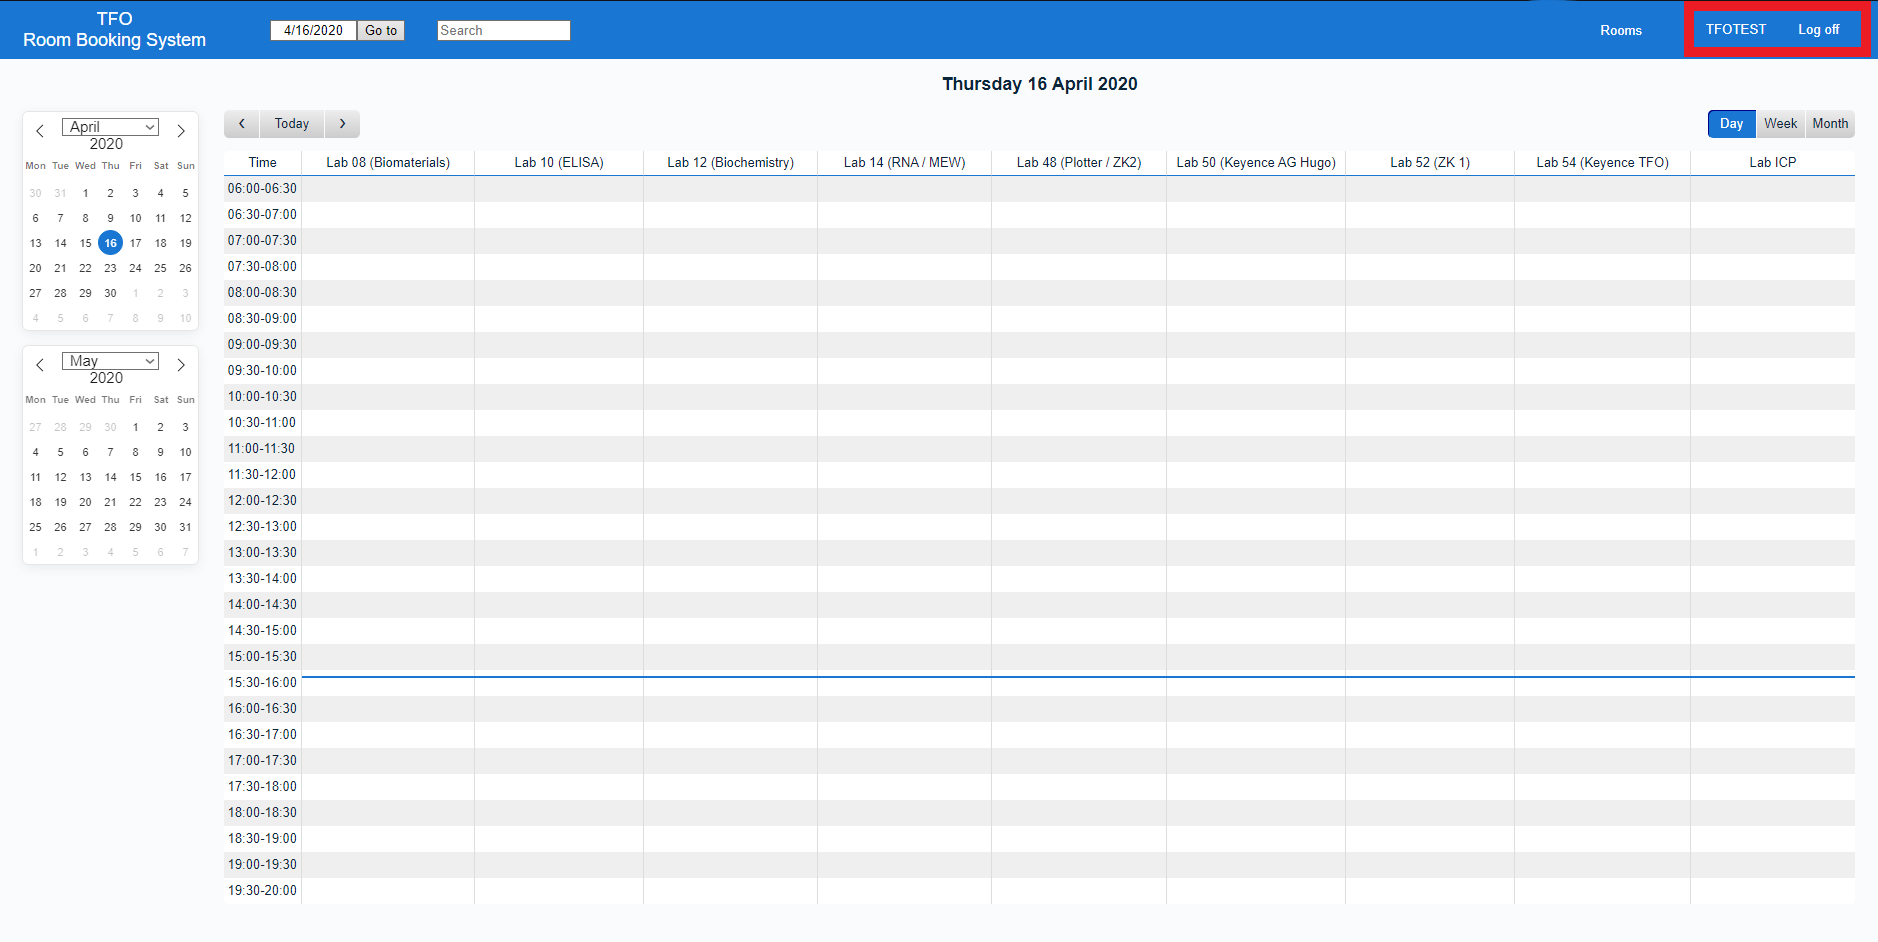This screenshot has width=1878, height=942.
Task: Click previous month arrow in May calendar
Action: tap(40, 365)
